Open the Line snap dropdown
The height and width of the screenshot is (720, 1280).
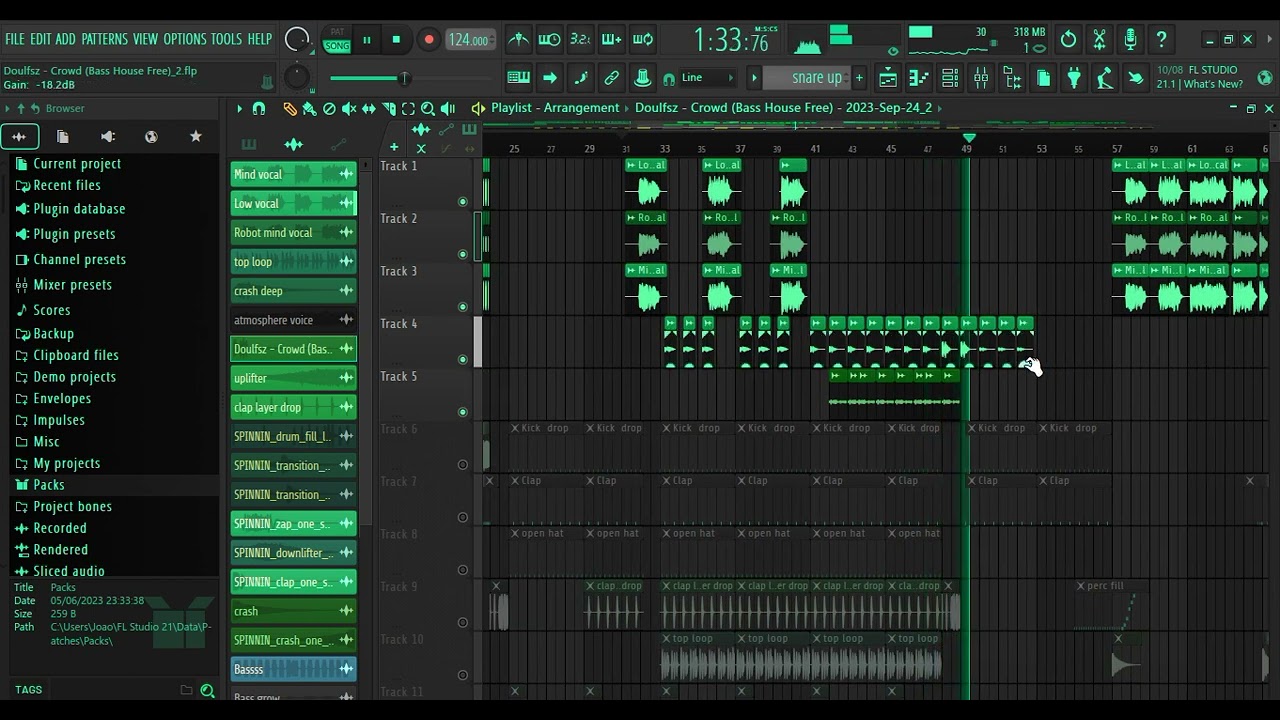tap(708, 78)
